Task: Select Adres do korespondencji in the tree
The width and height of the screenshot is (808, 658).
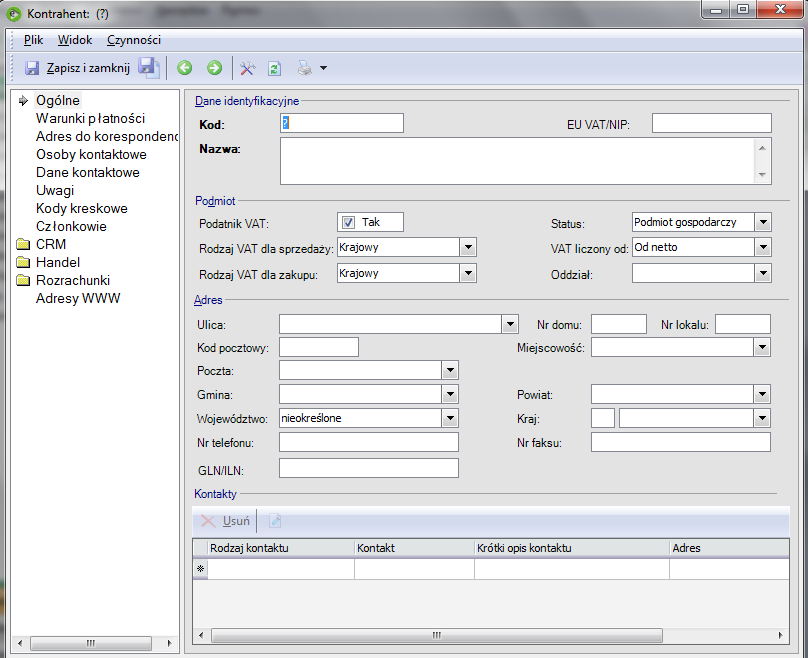Action: [x=107, y=137]
